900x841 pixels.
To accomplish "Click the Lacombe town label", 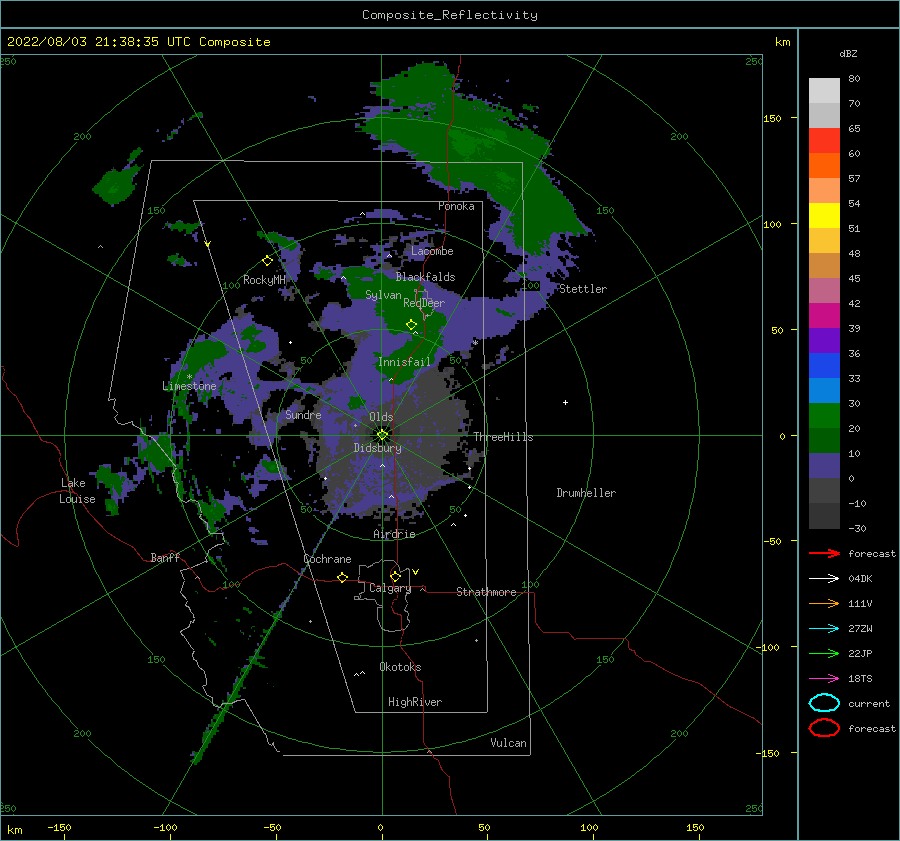I will pyautogui.click(x=432, y=251).
